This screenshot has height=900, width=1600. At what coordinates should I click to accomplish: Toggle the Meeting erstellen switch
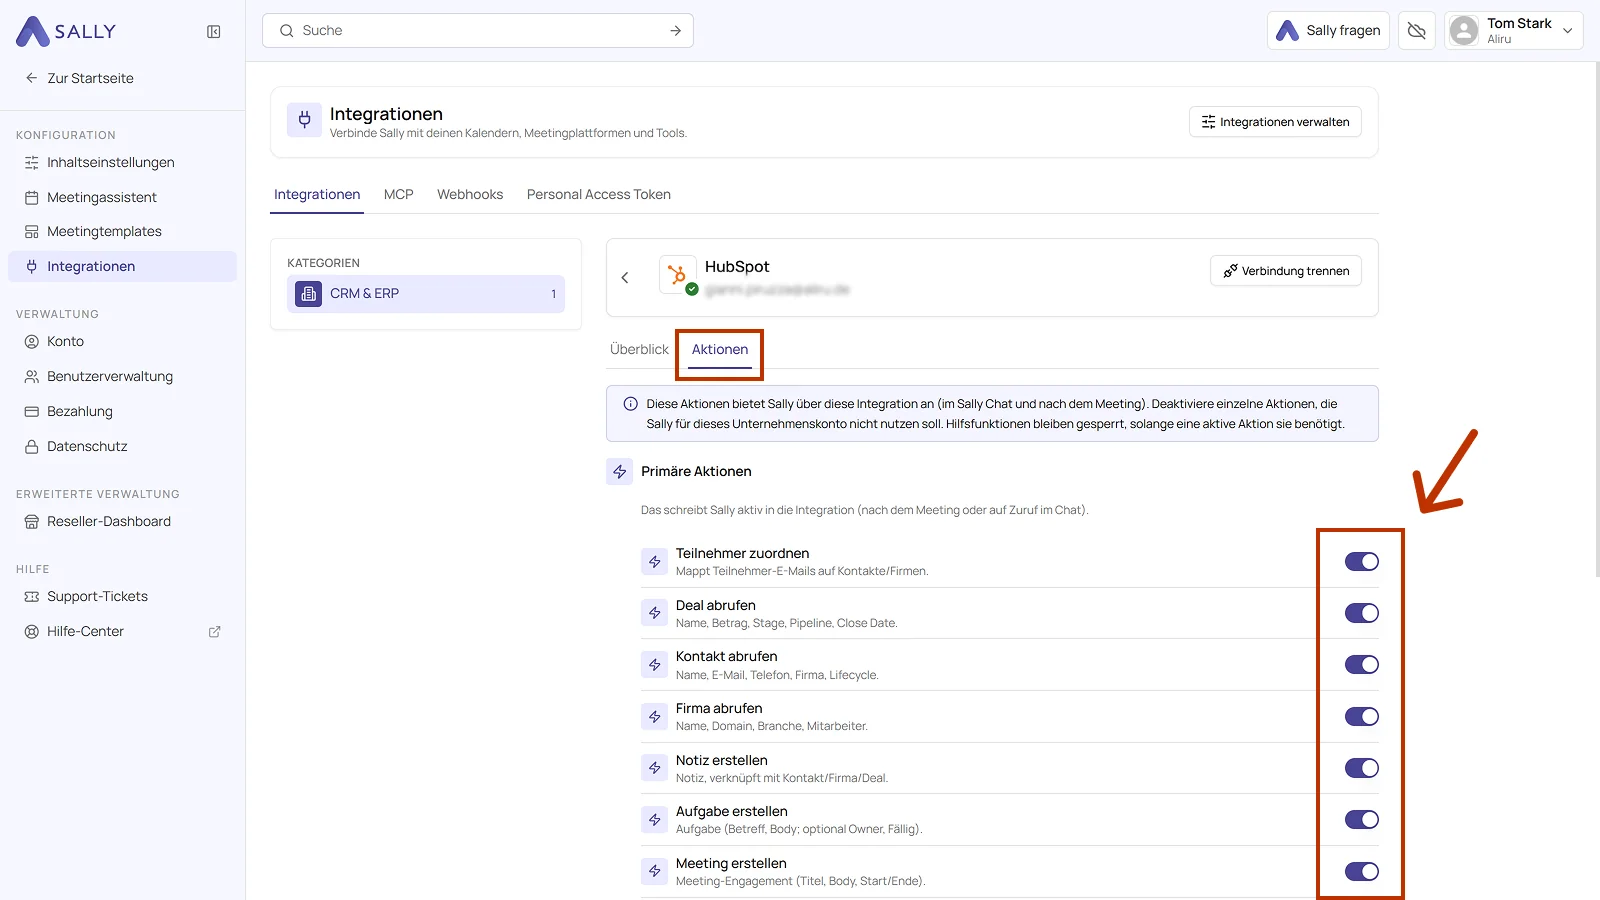tap(1361, 872)
